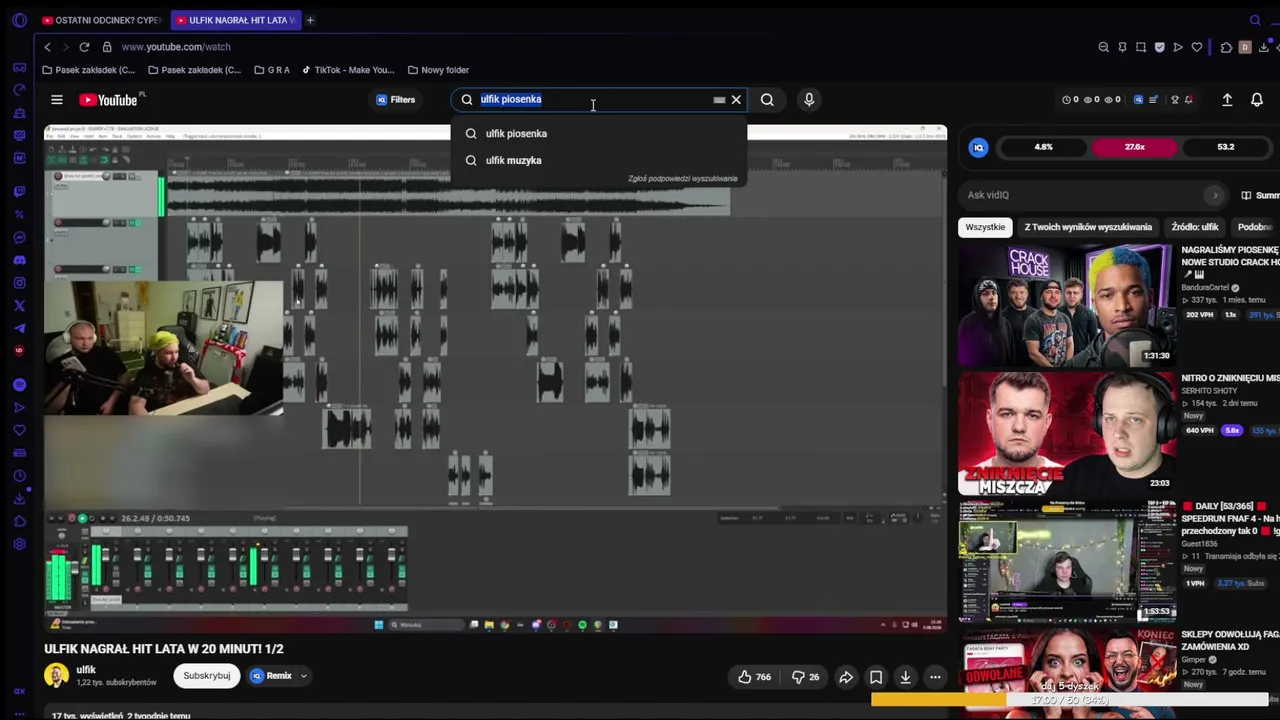The width and height of the screenshot is (1280, 720).
Task: Open the Opera menu logo button
Action: coord(19,20)
